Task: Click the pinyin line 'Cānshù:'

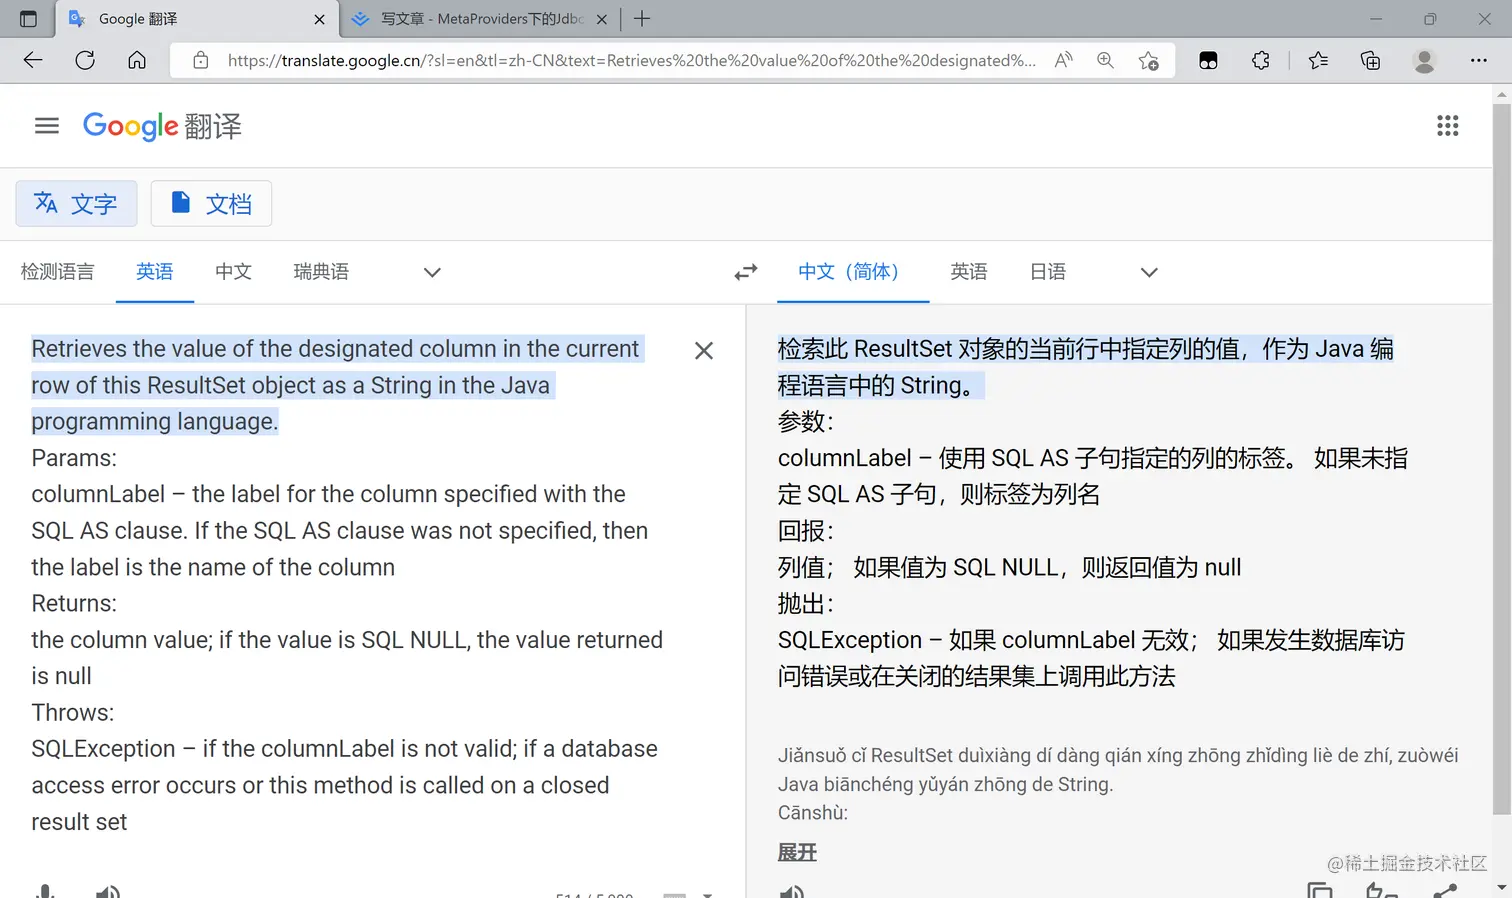Action: [813, 813]
